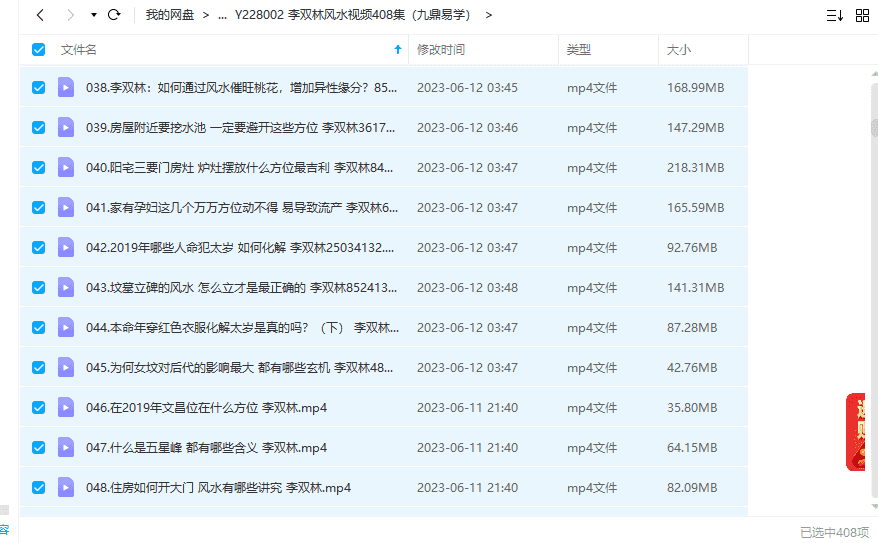Switch to grid view layout
The height and width of the screenshot is (543, 878).
[862, 15]
